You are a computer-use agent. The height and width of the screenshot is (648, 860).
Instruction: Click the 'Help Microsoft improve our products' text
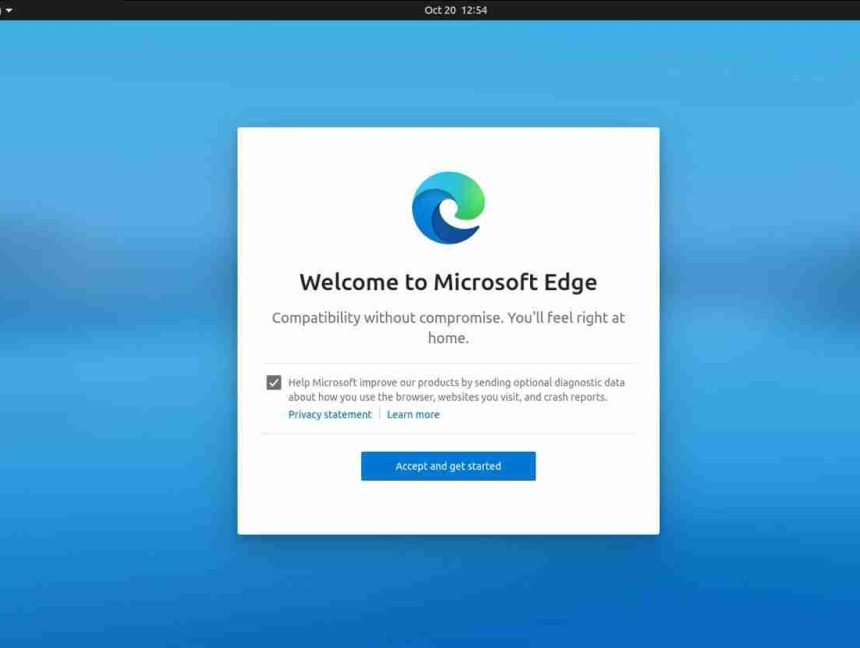tap(456, 390)
